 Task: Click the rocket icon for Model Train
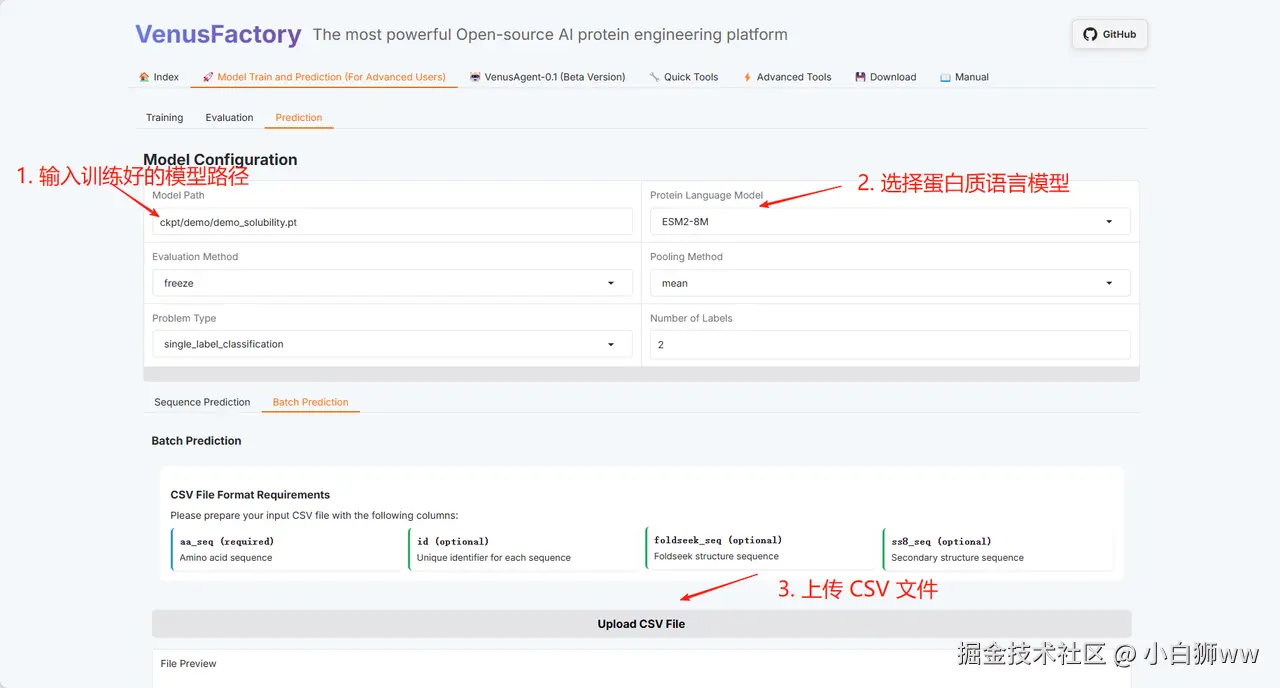tap(208, 77)
